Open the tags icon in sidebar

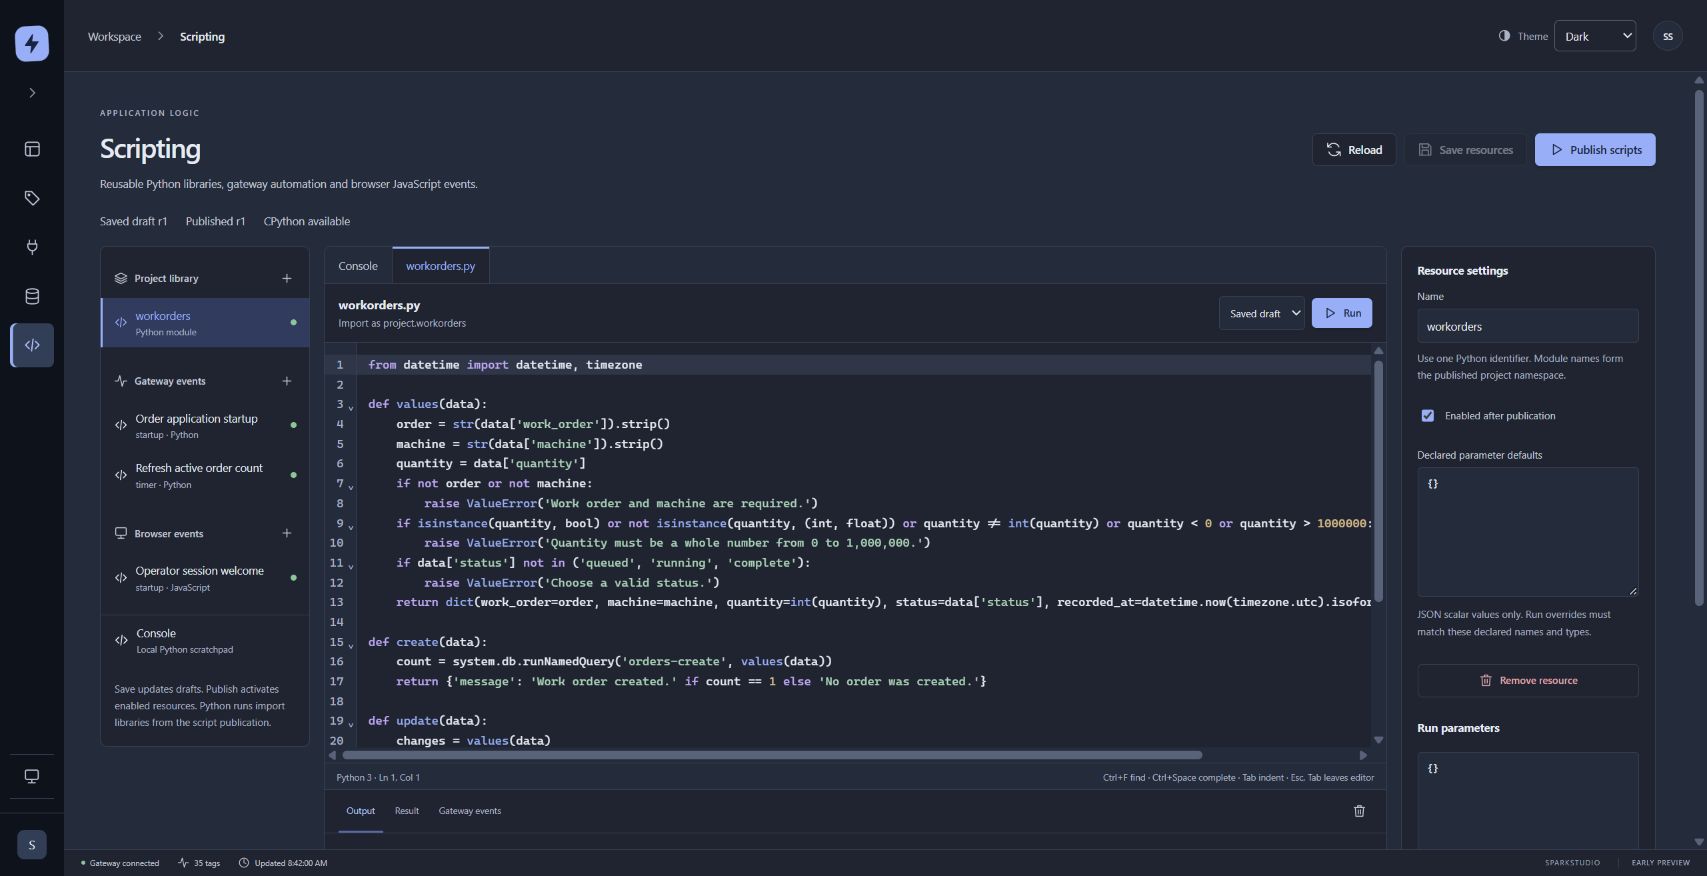[x=32, y=198]
